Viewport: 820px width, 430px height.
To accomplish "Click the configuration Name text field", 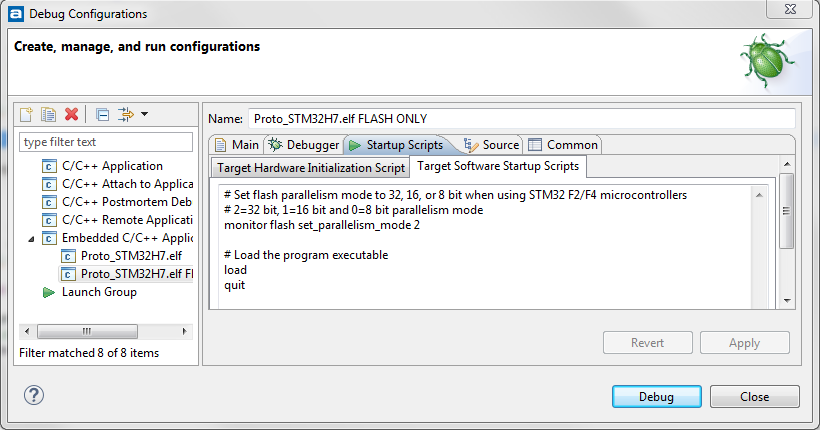I will click(x=520, y=119).
